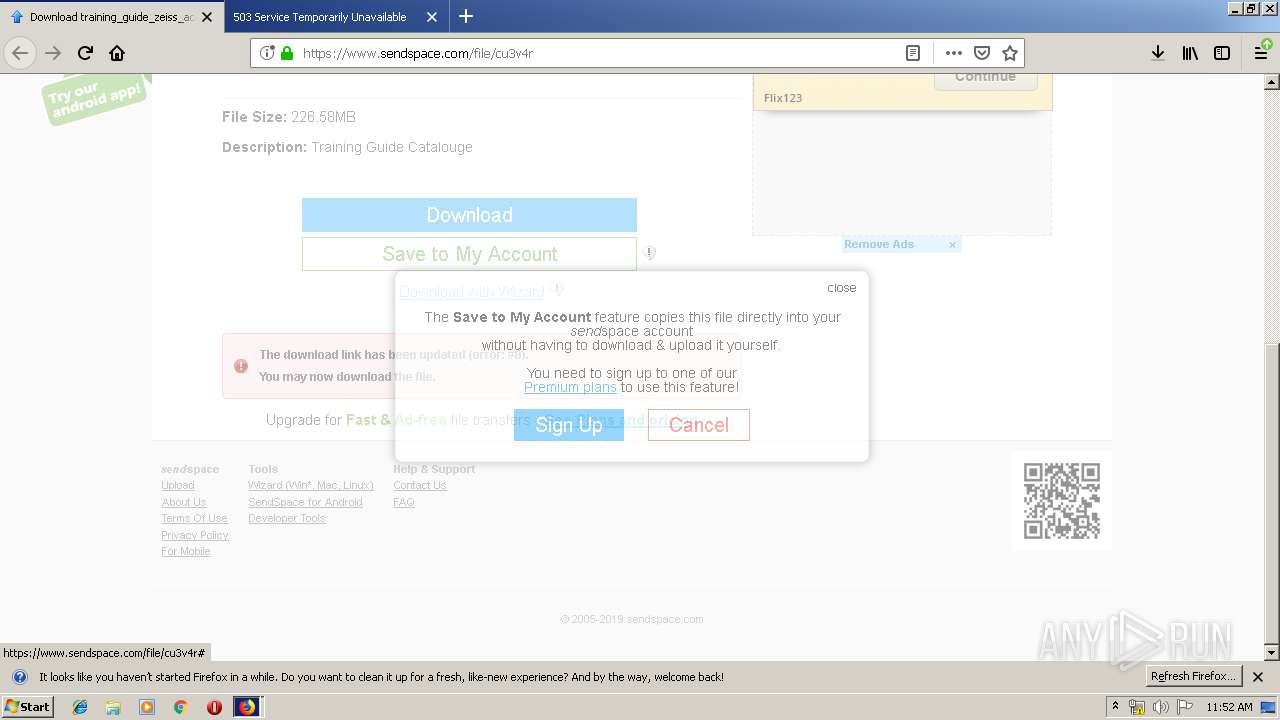Click the browser forward arrow

53,53
